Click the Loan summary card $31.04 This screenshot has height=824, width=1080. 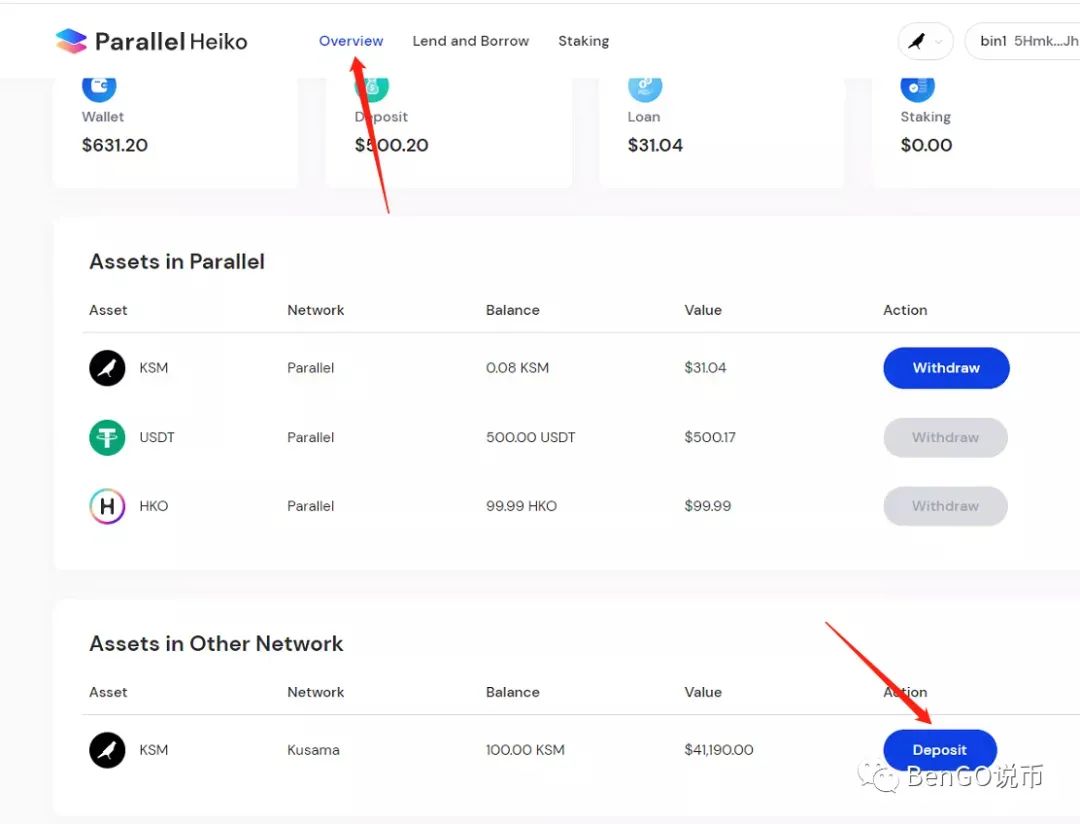tap(722, 132)
